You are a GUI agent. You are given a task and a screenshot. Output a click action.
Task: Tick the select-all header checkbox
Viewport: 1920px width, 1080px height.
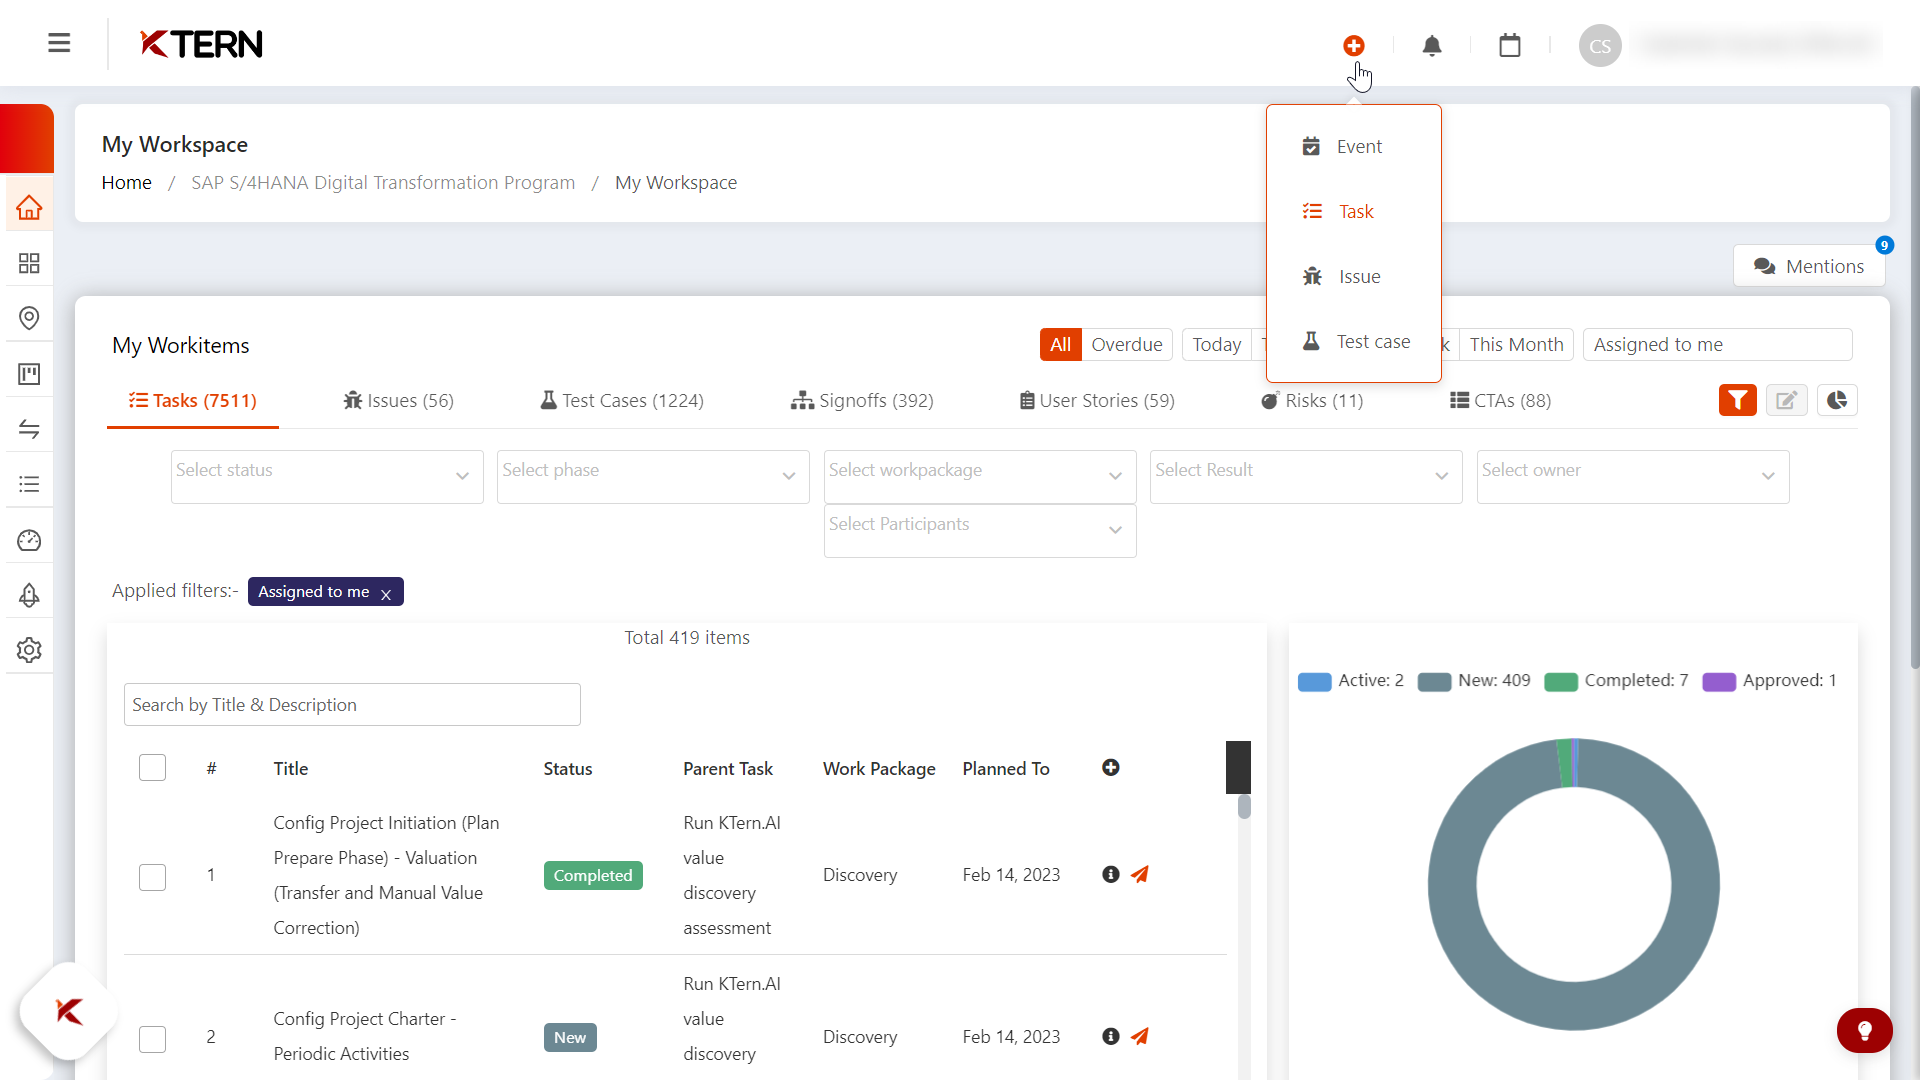pos(152,768)
